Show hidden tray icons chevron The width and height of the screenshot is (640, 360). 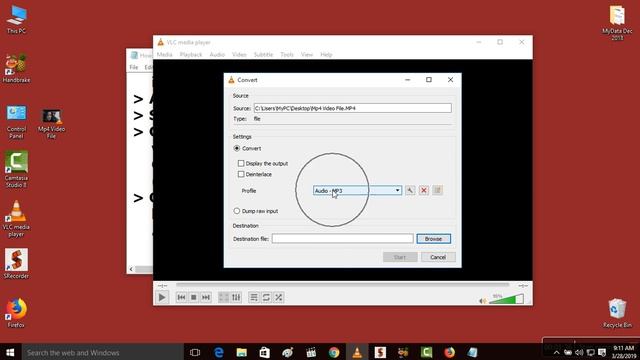pos(556,353)
